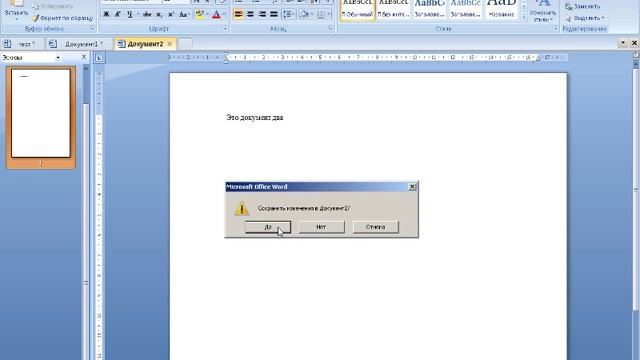Click Нет to discard changes

[321, 227]
